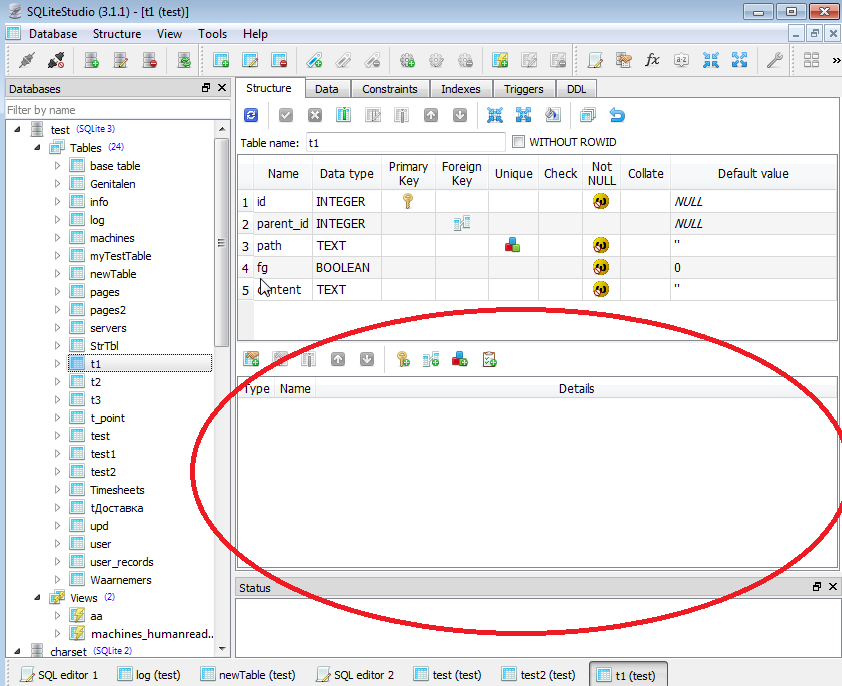Click the Delete table toolbar icon
This screenshot has height=686, width=842.
click(279, 60)
